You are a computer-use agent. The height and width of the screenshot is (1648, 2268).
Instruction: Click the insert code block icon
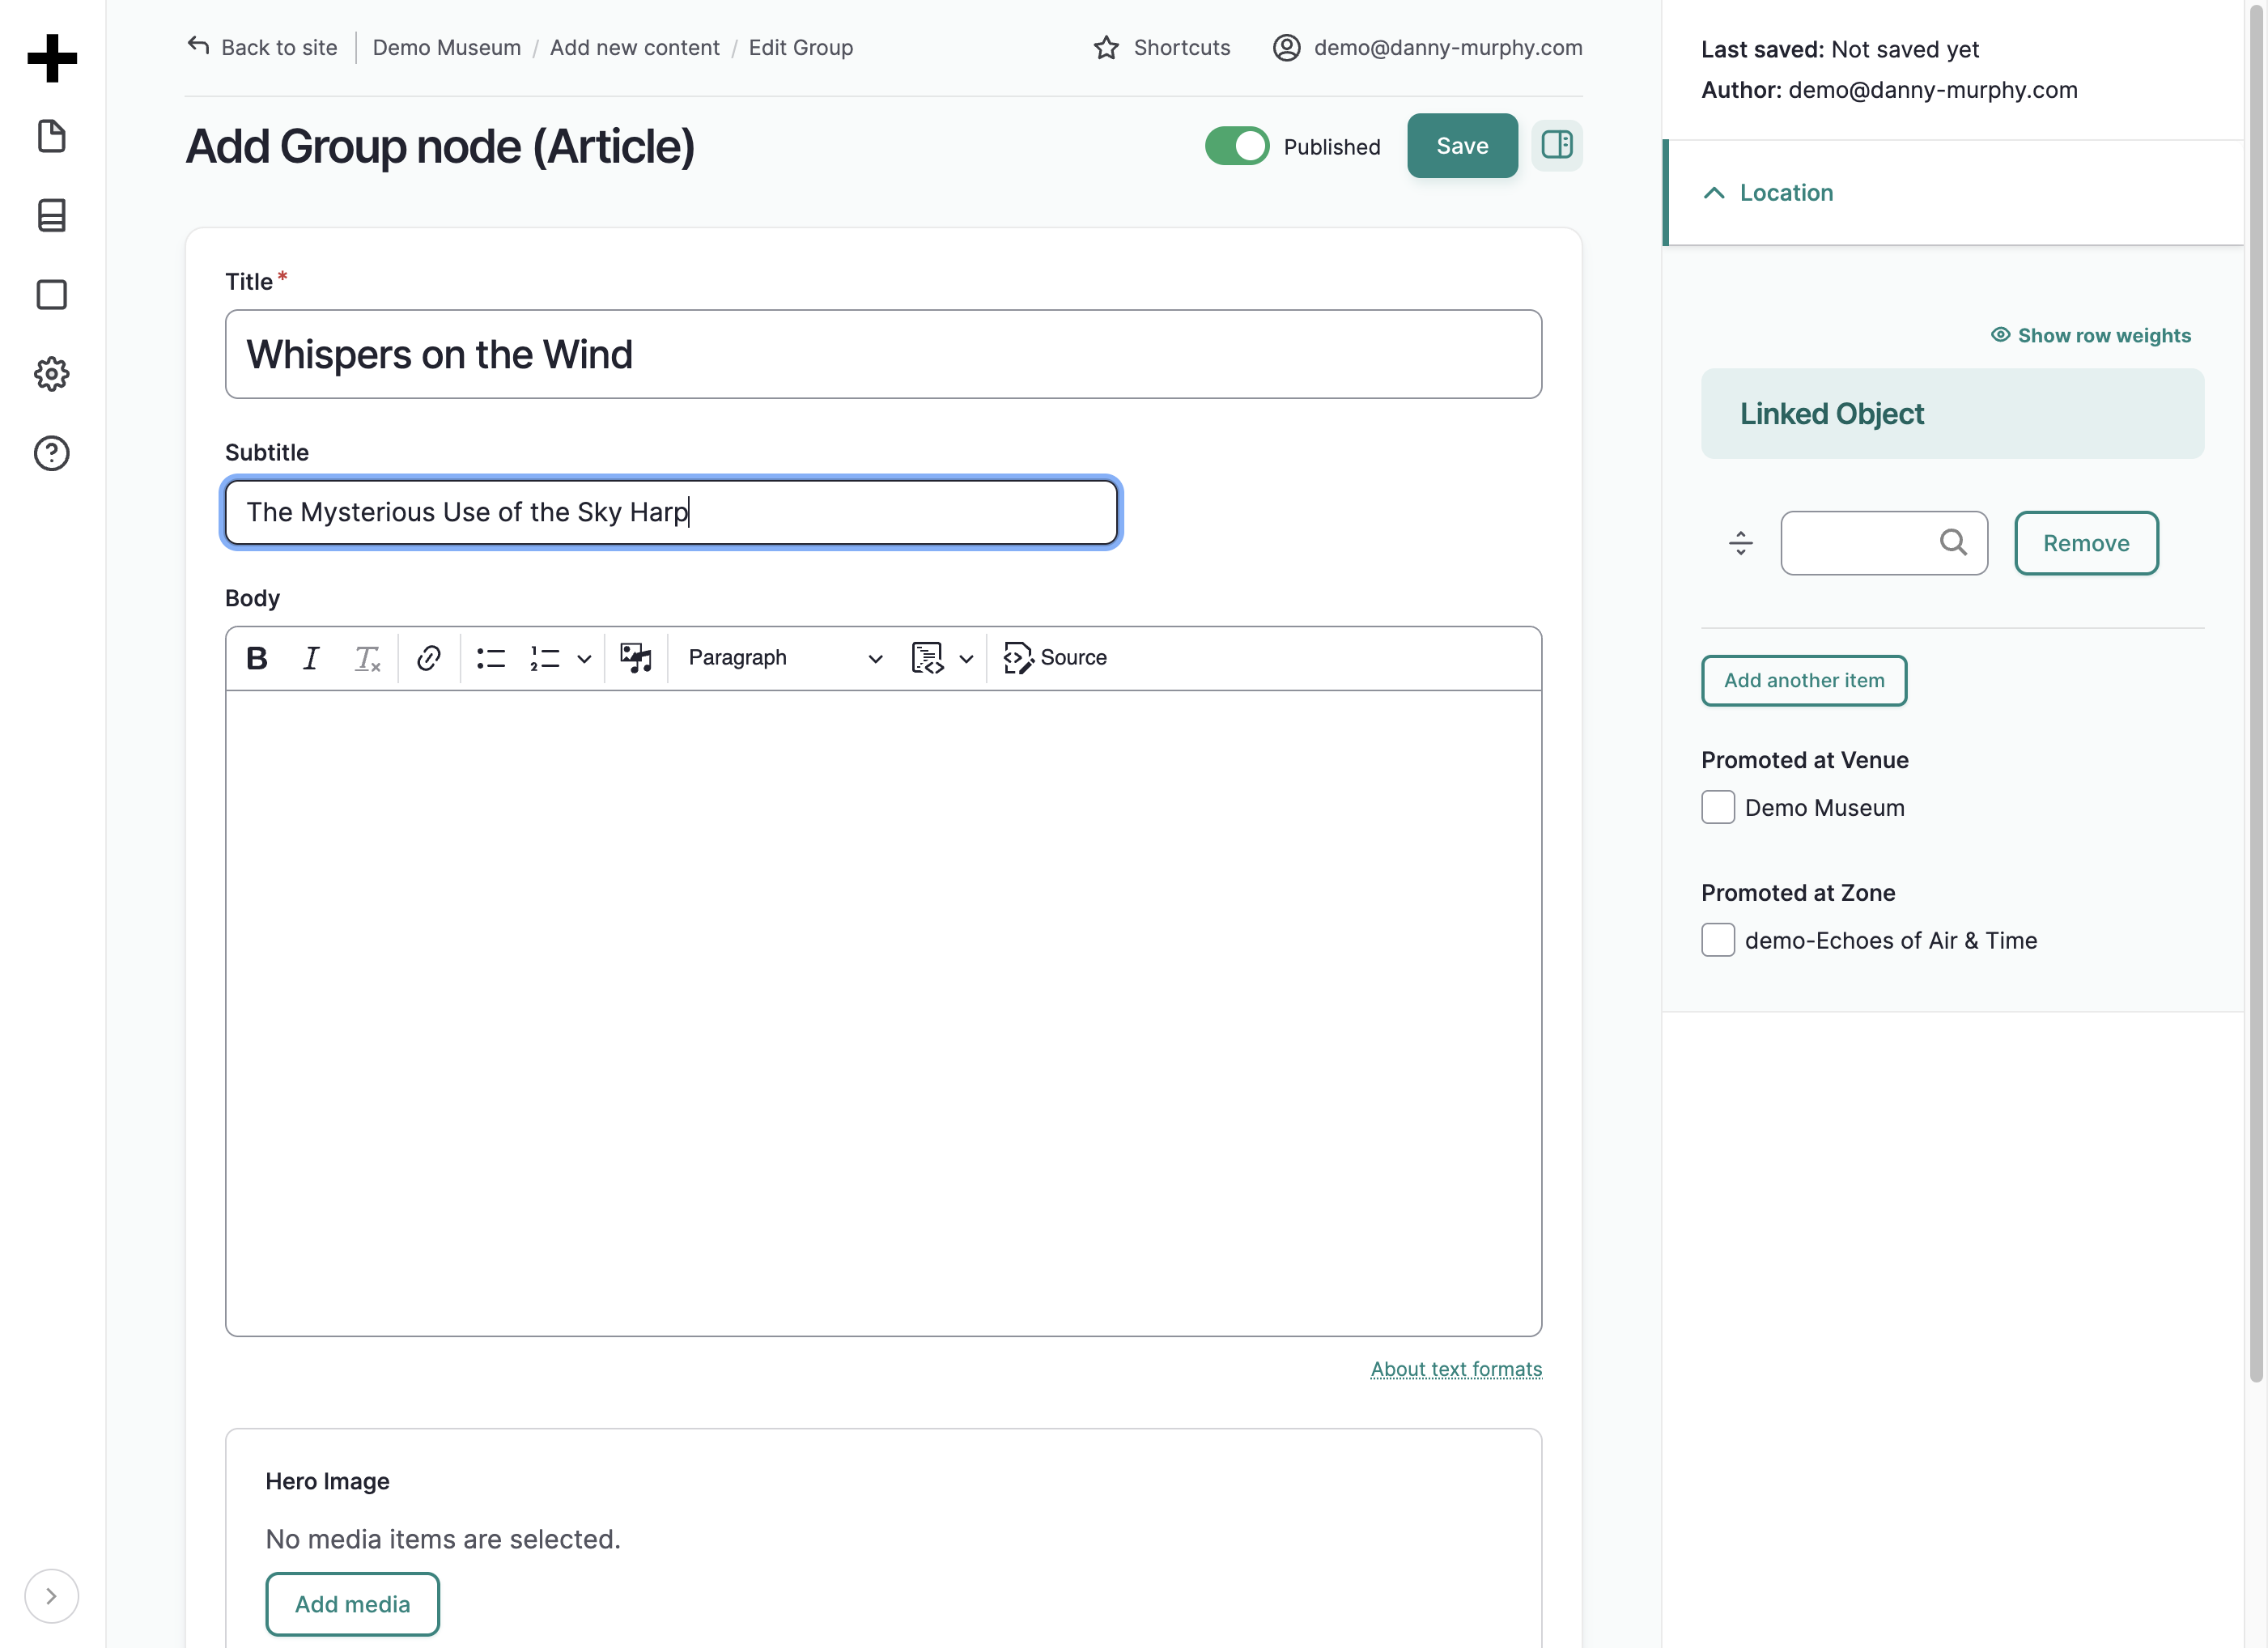[x=927, y=658]
